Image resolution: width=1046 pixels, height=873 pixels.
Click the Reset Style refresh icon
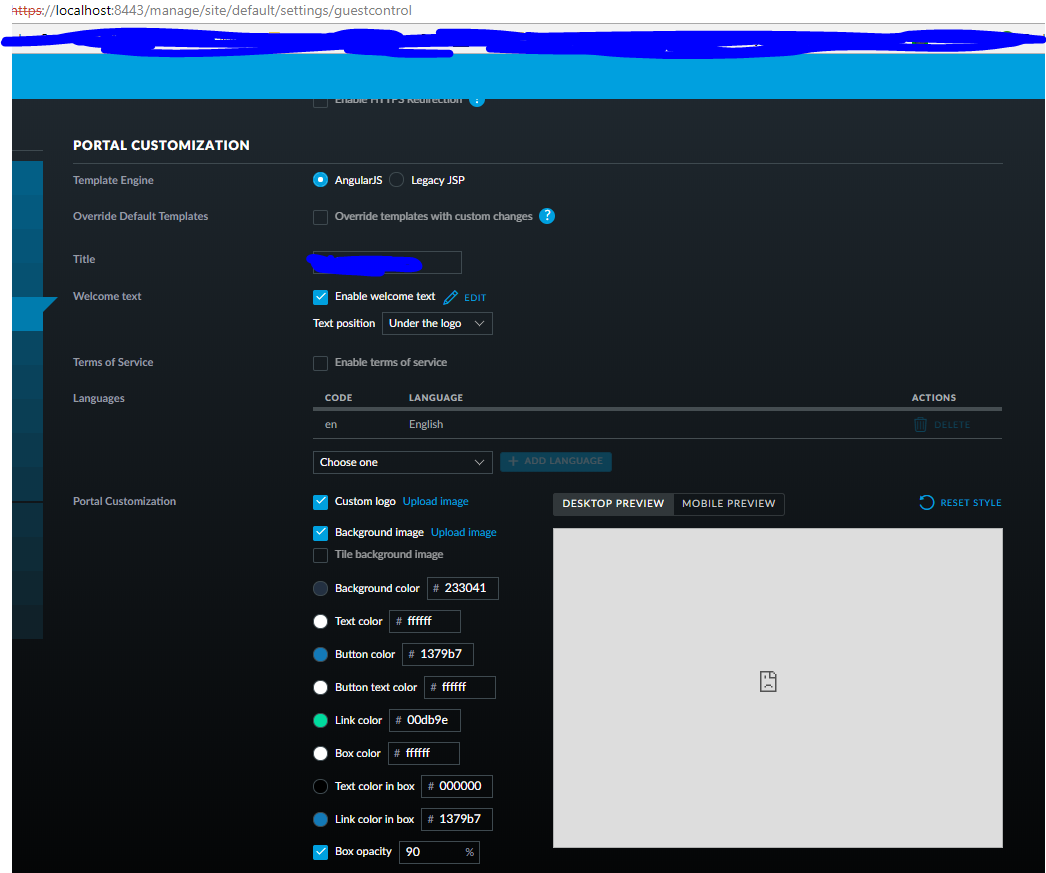click(927, 503)
